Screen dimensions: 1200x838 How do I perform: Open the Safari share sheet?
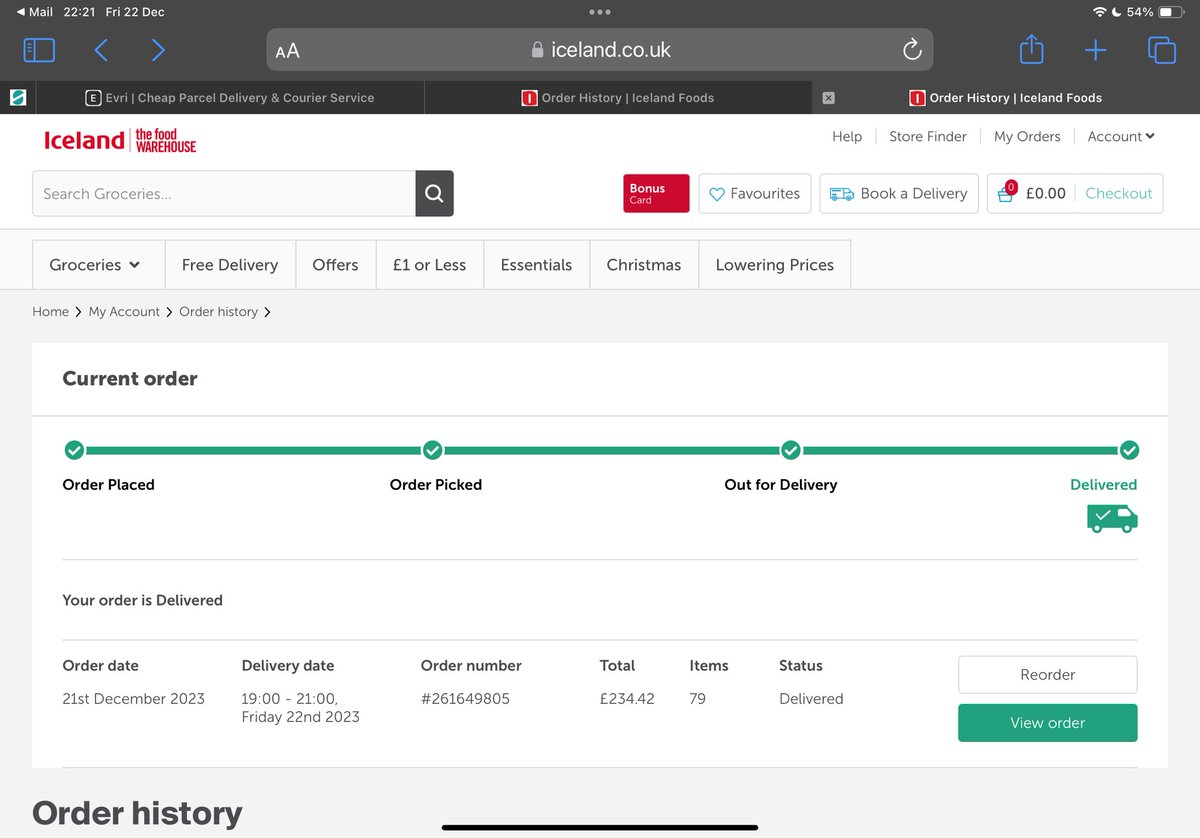point(1031,49)
